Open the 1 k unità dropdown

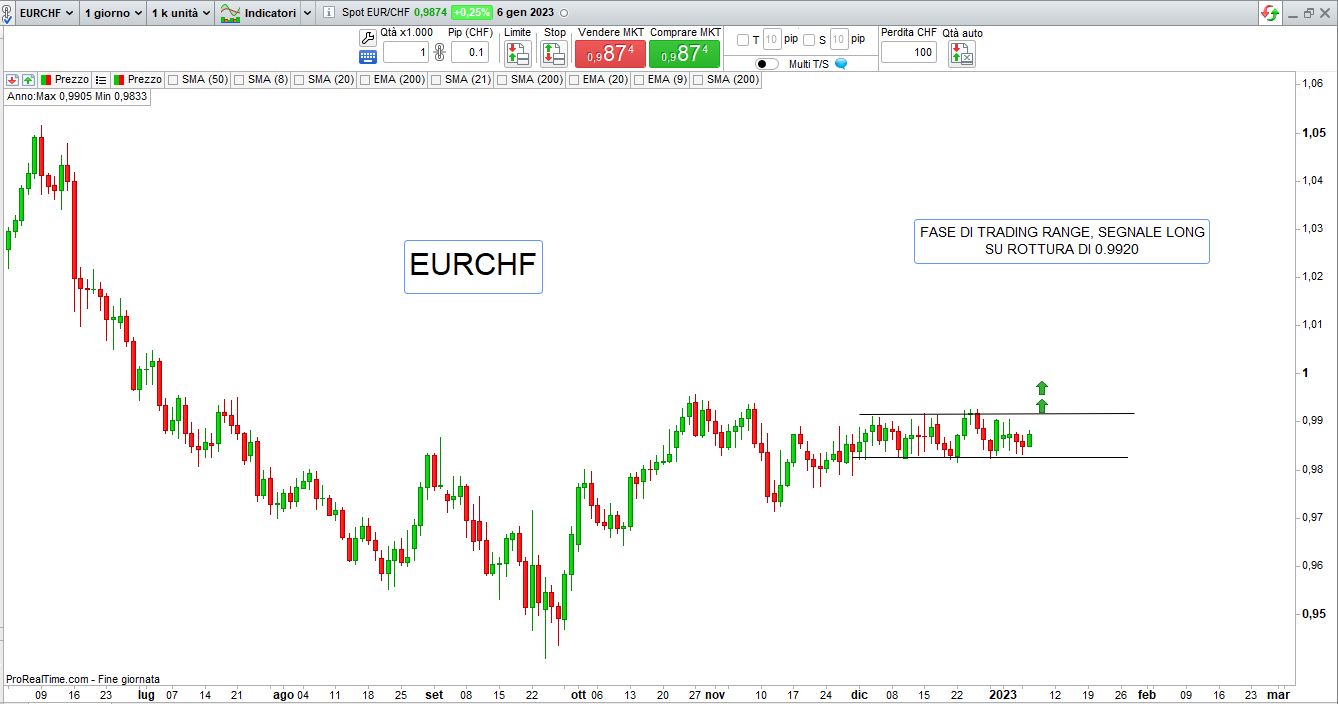(180, 13)
